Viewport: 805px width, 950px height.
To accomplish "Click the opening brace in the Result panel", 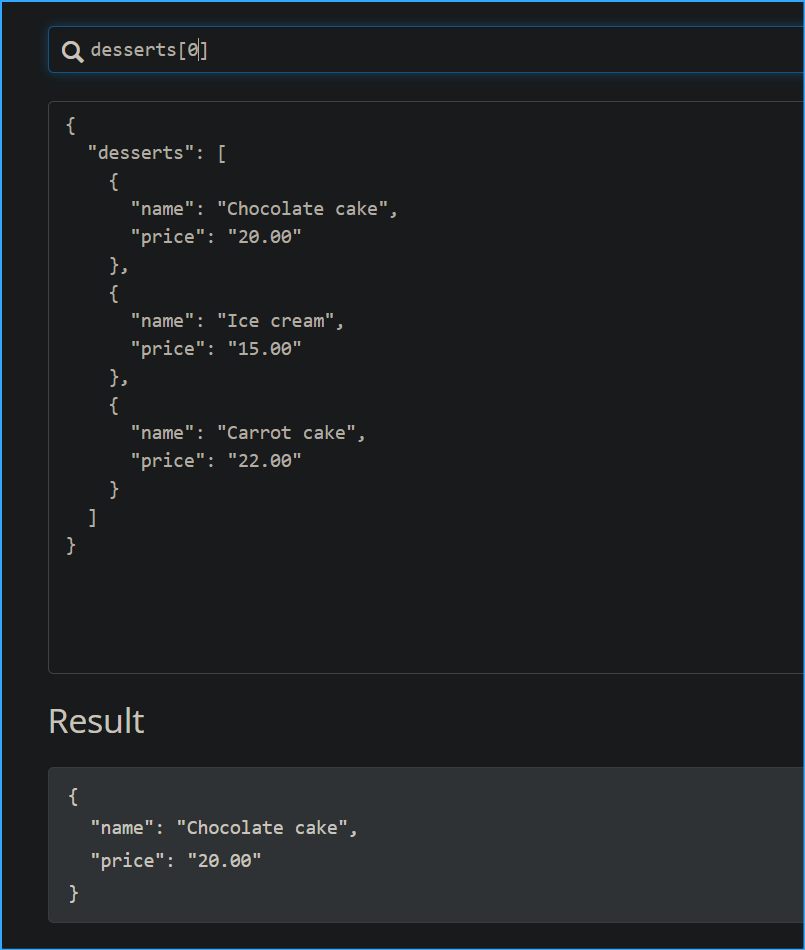I will click(74, 796).
